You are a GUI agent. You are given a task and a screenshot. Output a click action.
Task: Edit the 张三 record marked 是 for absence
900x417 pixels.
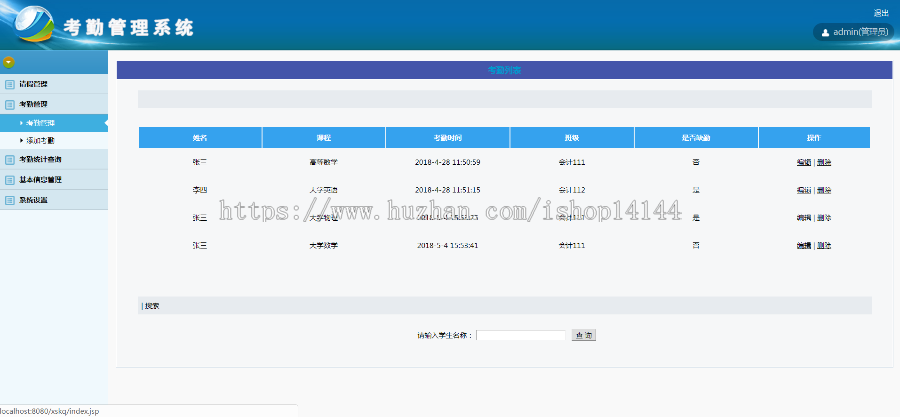click(x=804, y=218)
